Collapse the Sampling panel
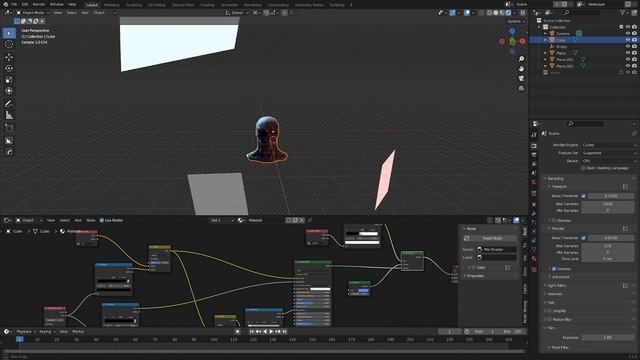Image resolution: width=640 pixels, height=360 pixels. click(x=555, y=178)
